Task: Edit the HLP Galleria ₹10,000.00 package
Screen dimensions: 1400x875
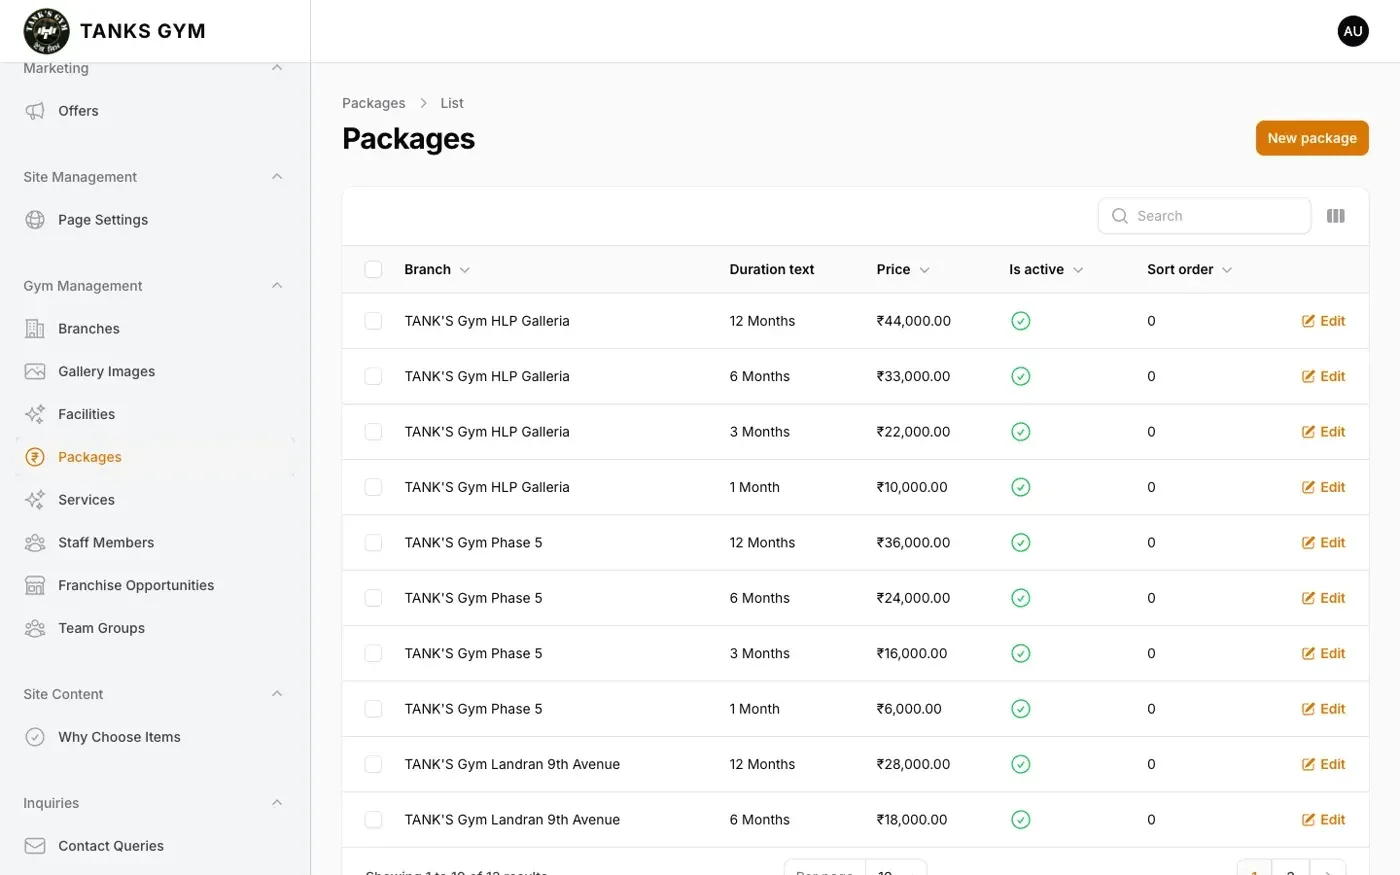Action: [1323, 488]
